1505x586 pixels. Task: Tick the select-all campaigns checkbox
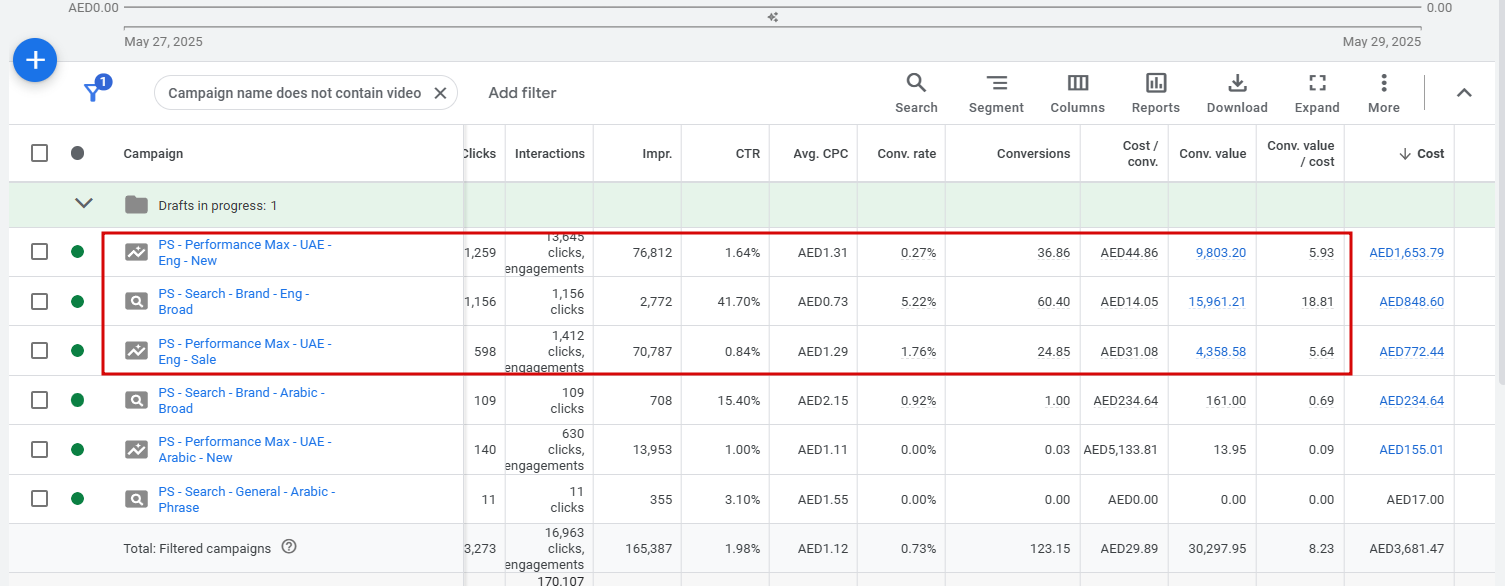39,153
